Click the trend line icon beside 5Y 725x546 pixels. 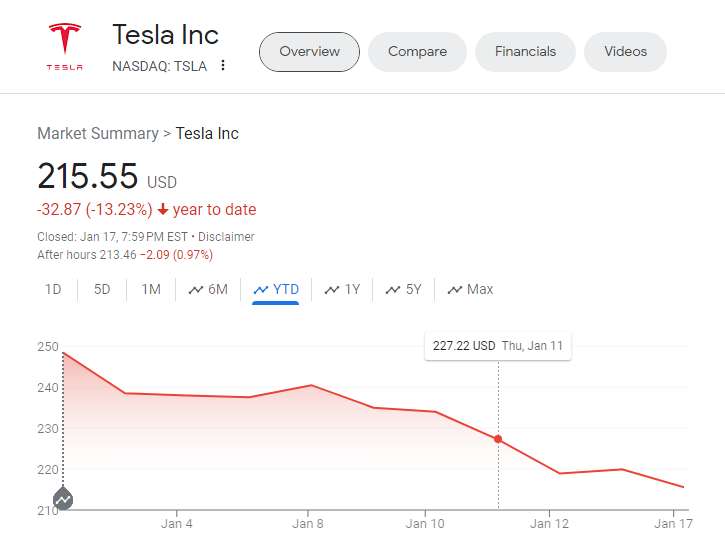[x=393, y=290]
